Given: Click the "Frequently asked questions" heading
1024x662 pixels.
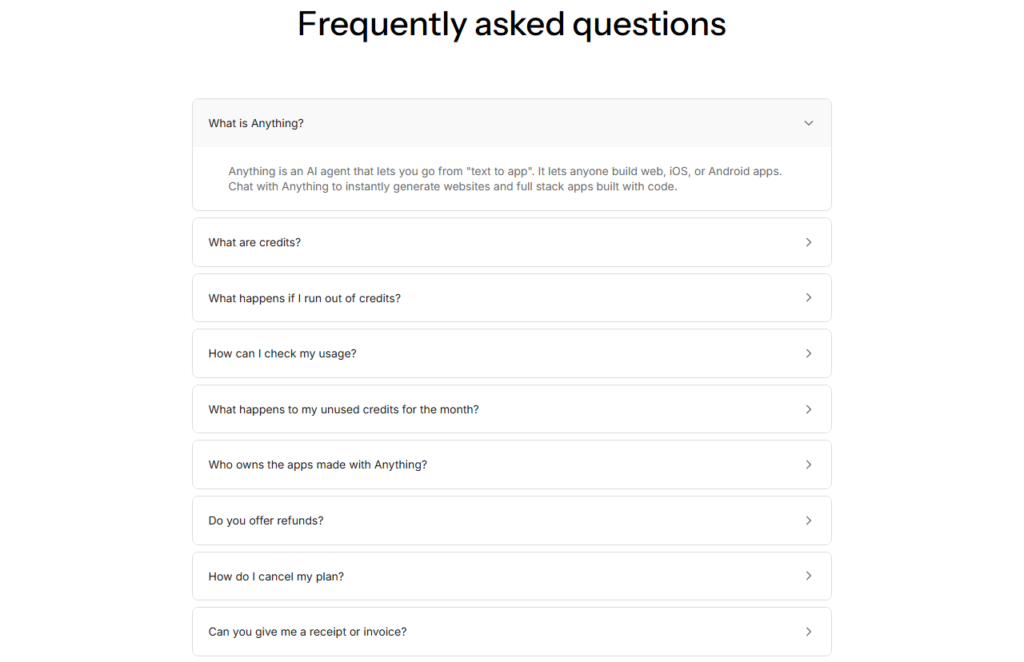Looking at the screenshot, I should tap(511, 24).
